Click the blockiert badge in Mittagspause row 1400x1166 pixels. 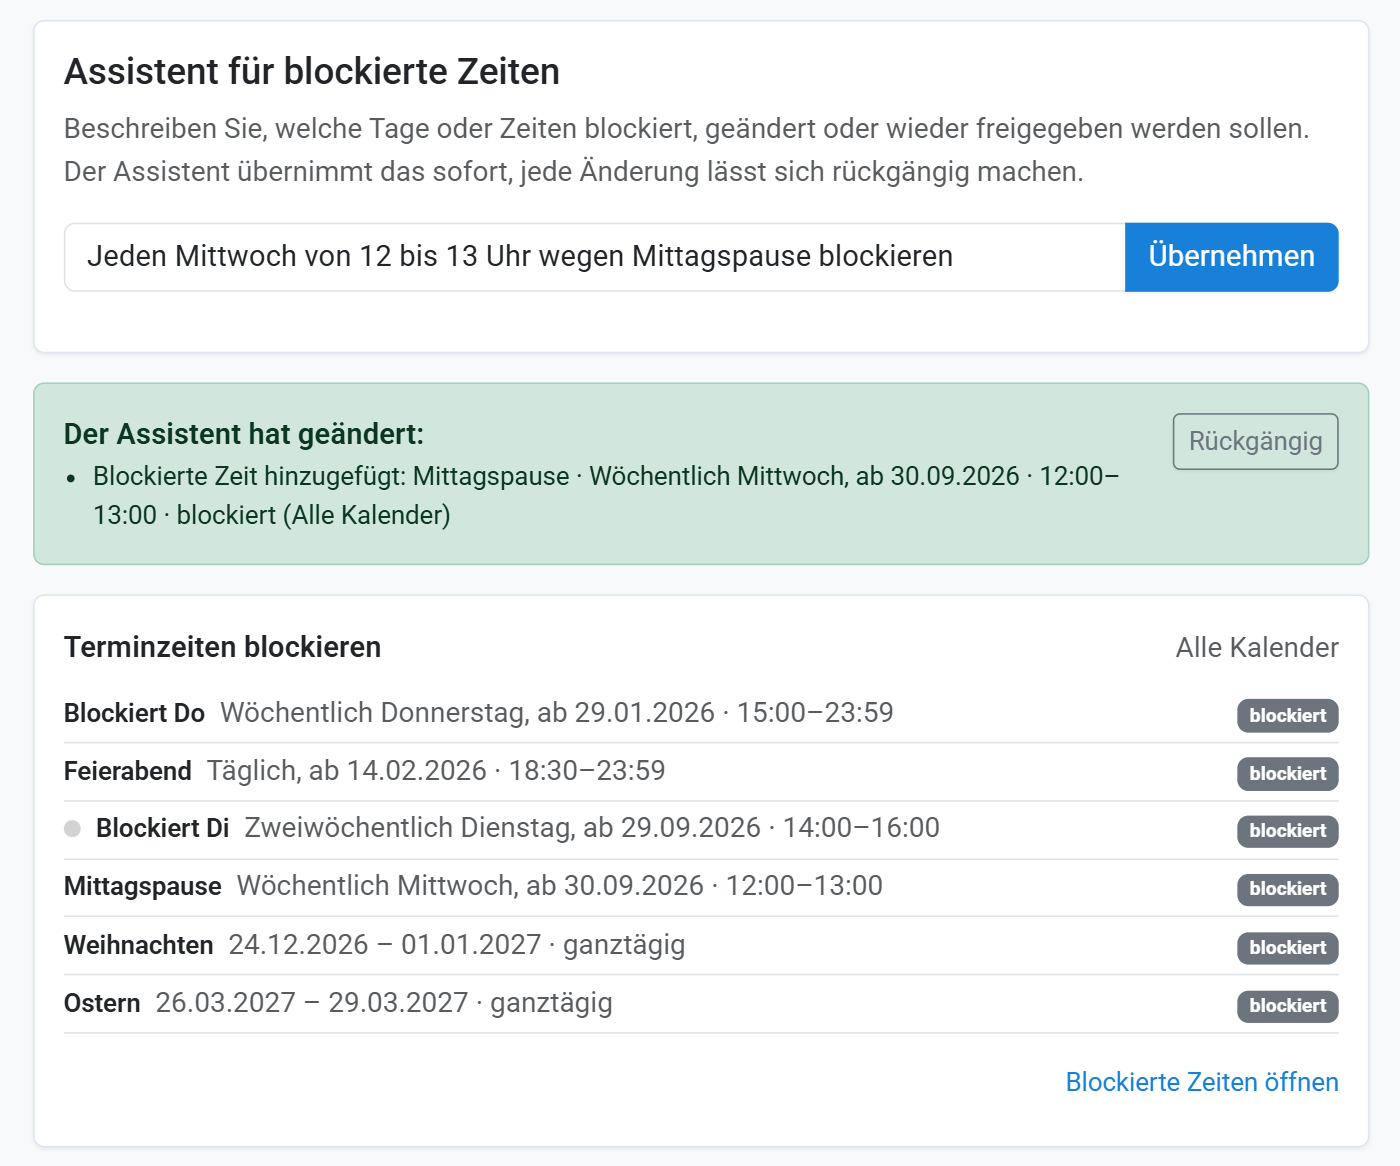[x=1287, y=889]
